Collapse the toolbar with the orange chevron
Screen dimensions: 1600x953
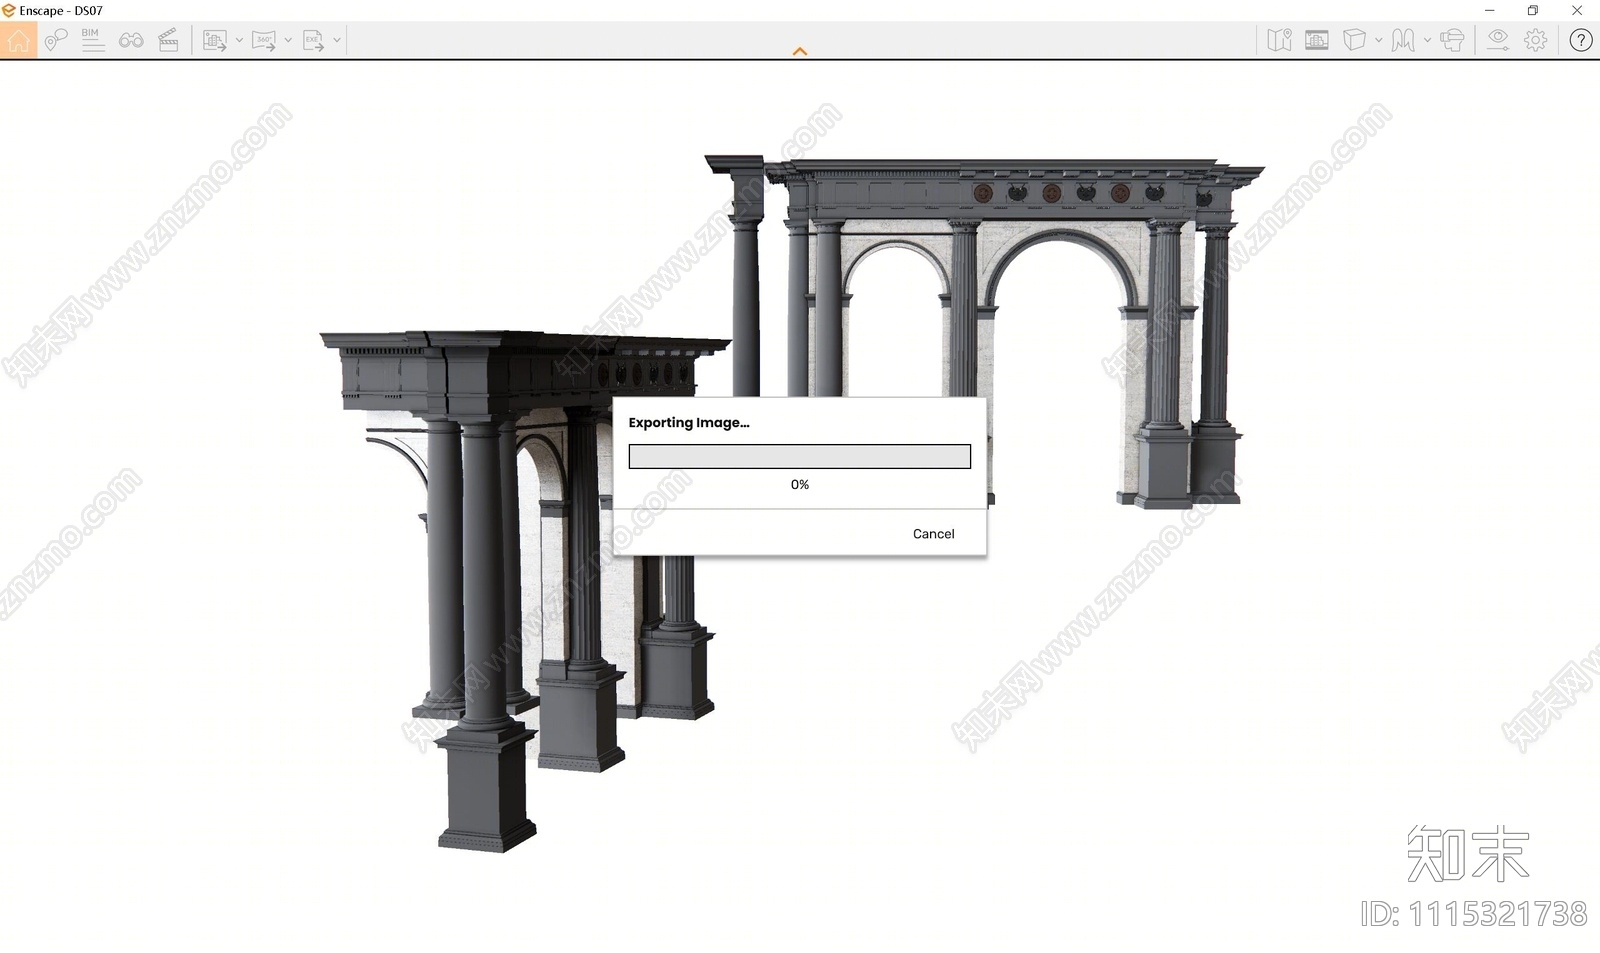coord(800,51)
